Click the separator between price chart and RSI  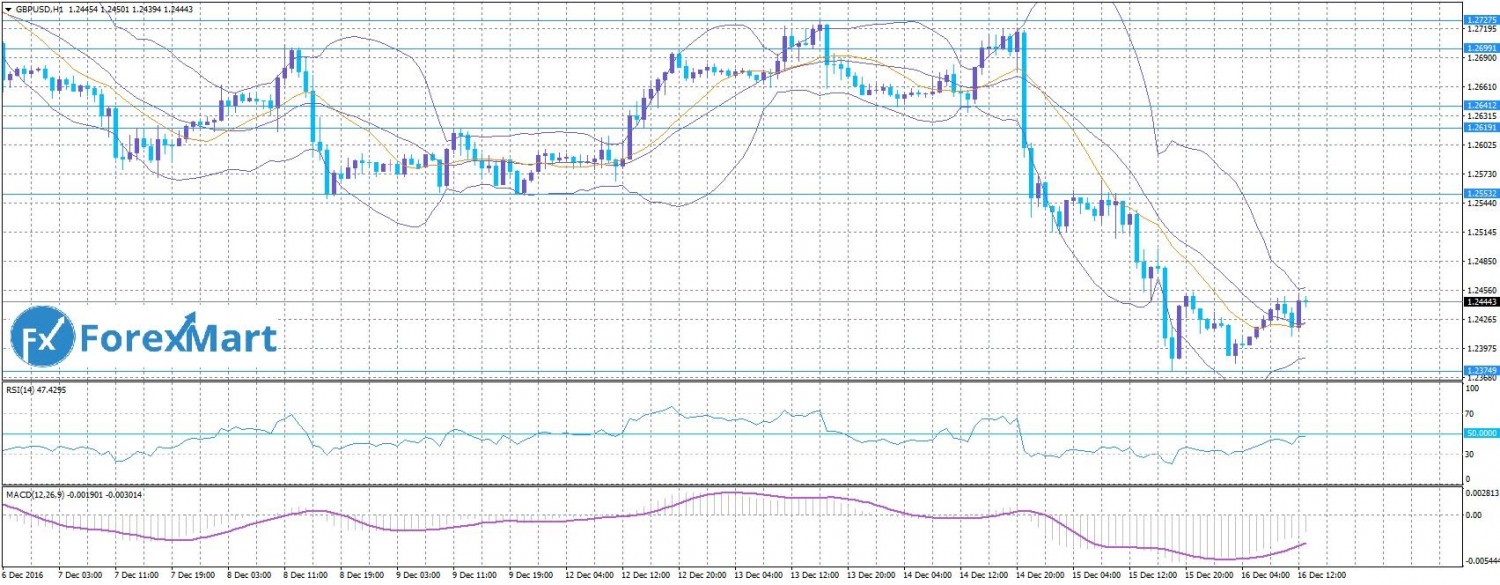730,381
